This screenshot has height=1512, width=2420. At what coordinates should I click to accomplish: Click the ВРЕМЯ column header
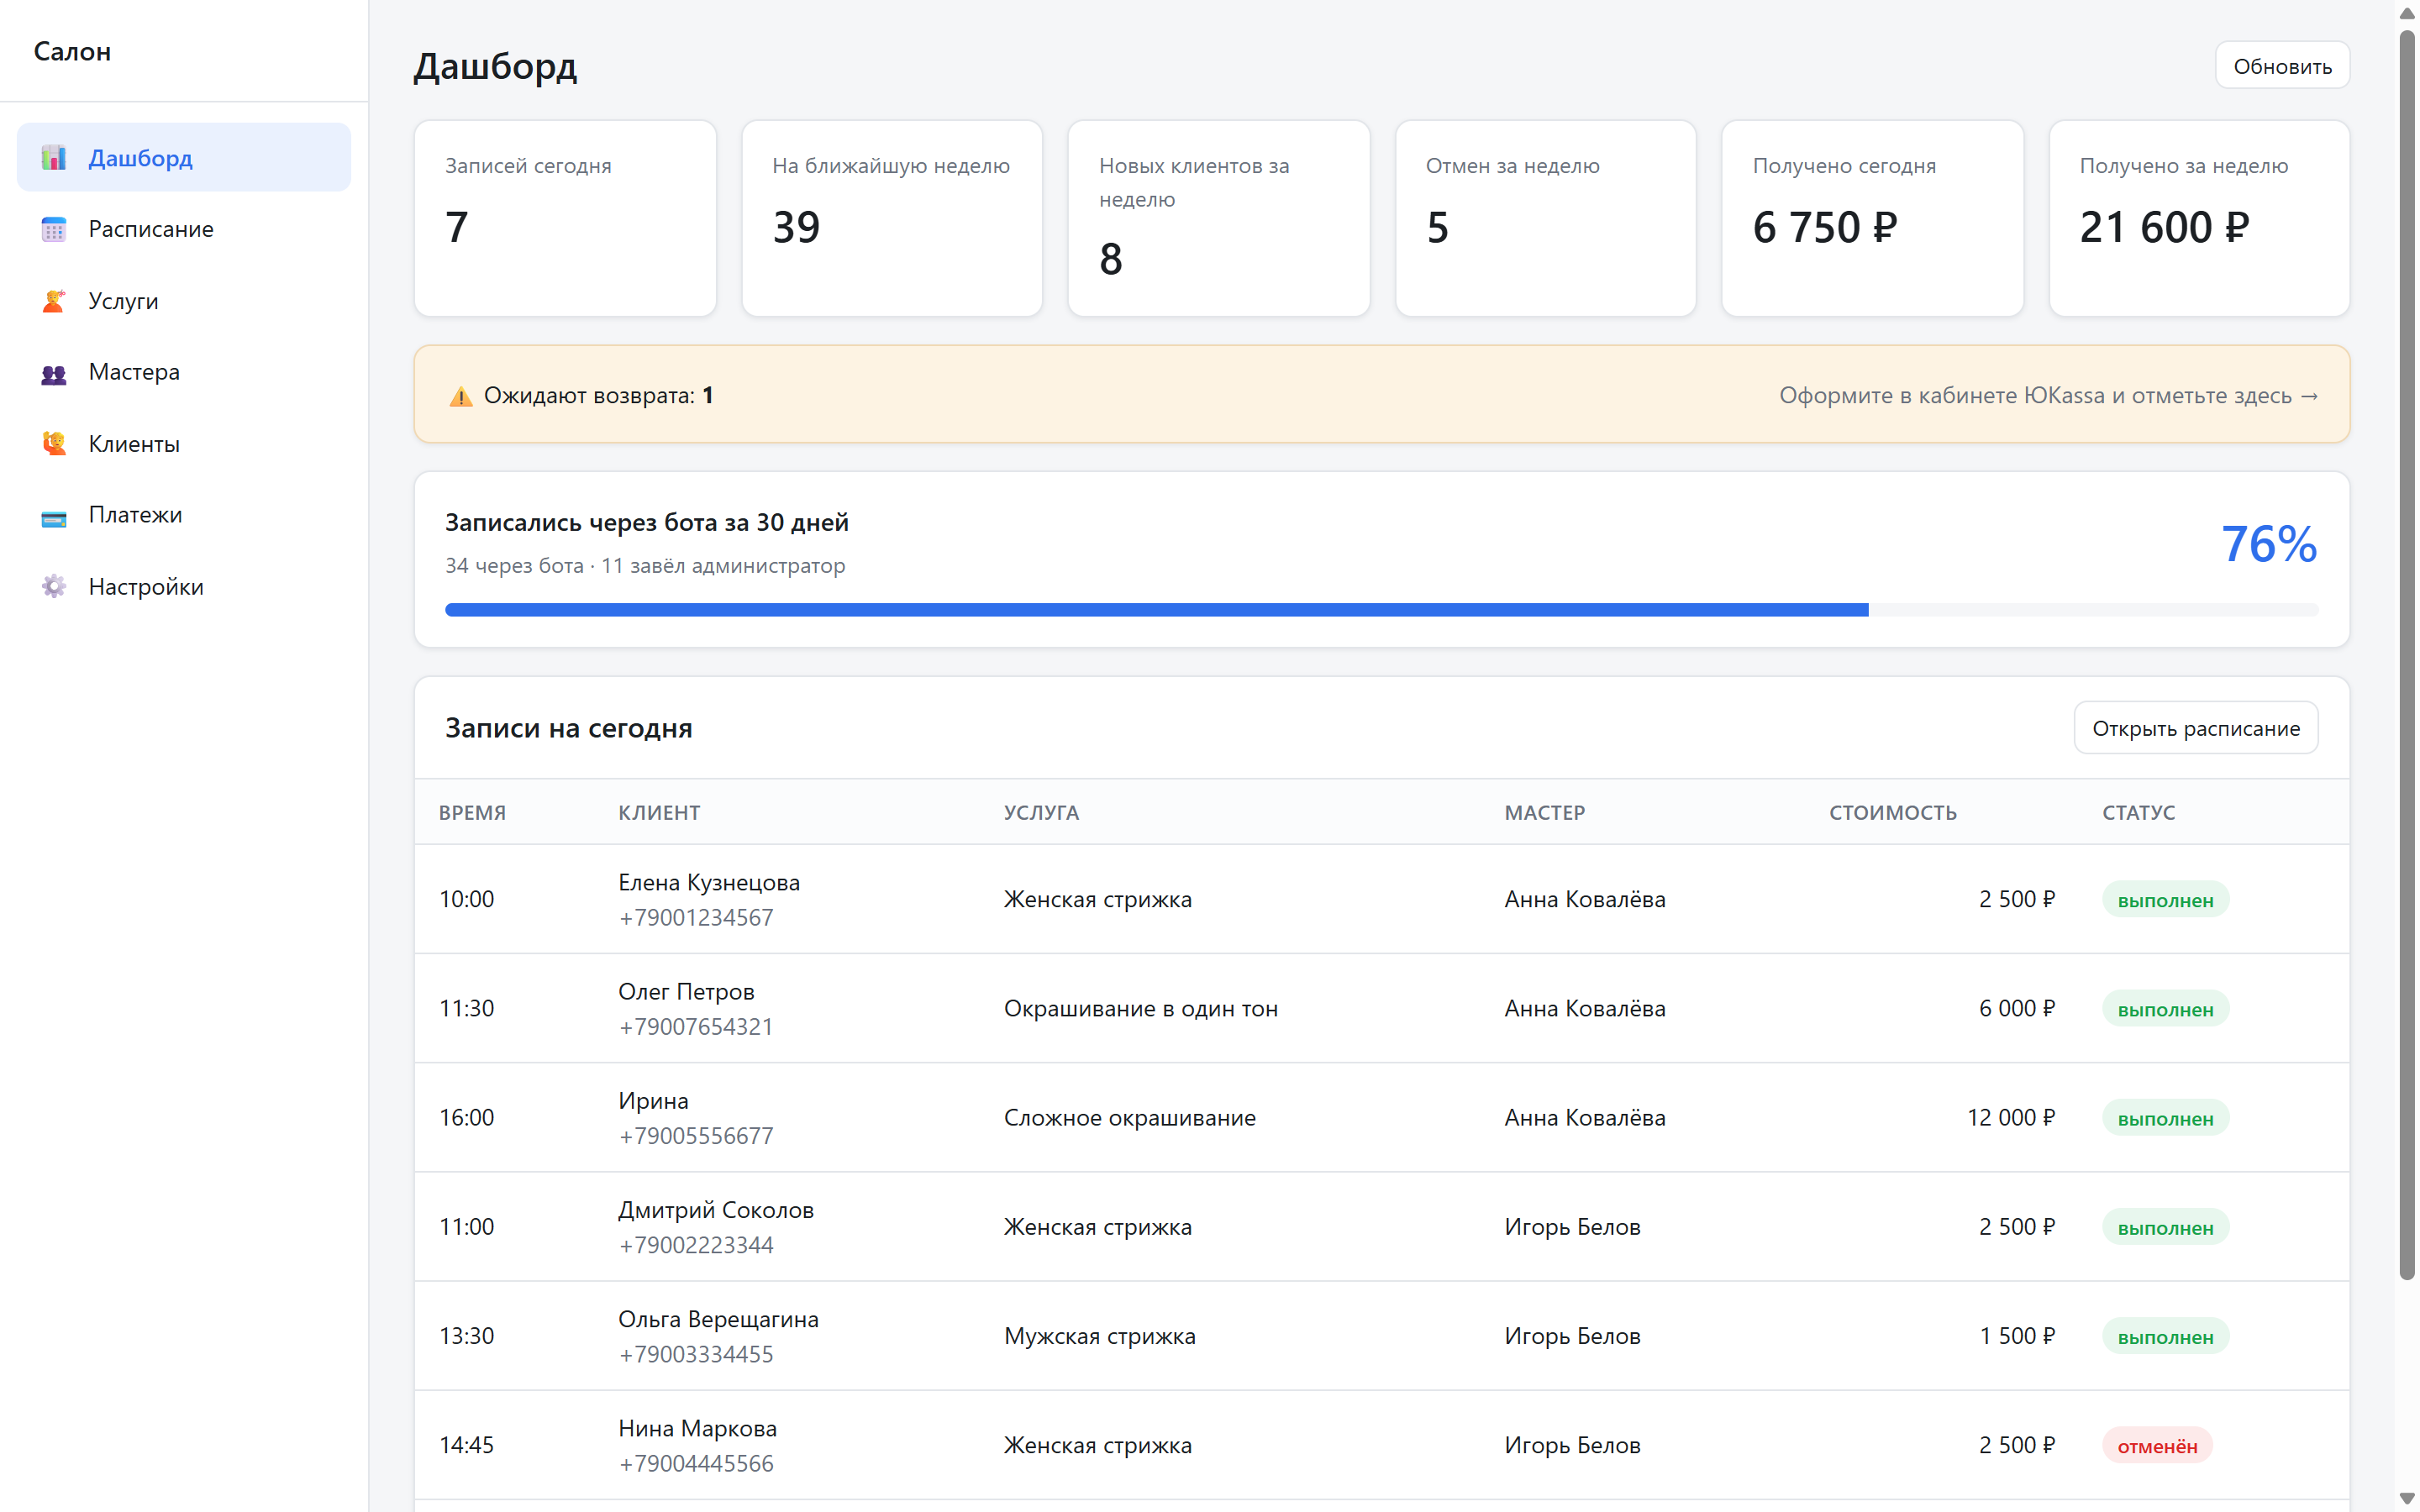coord(472,812)
